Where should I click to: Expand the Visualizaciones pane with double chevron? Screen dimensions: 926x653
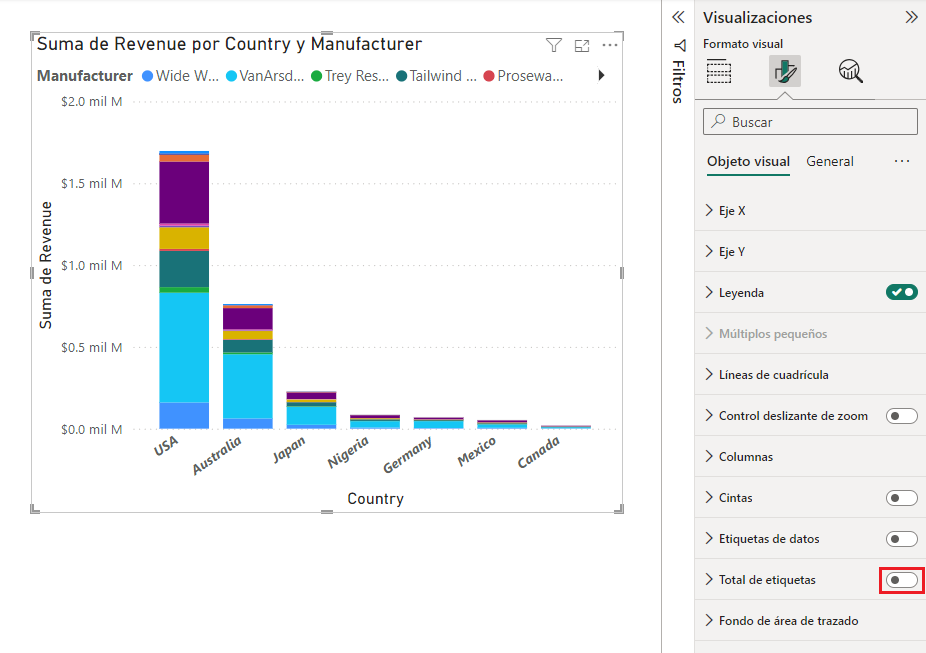click(911, 17)
